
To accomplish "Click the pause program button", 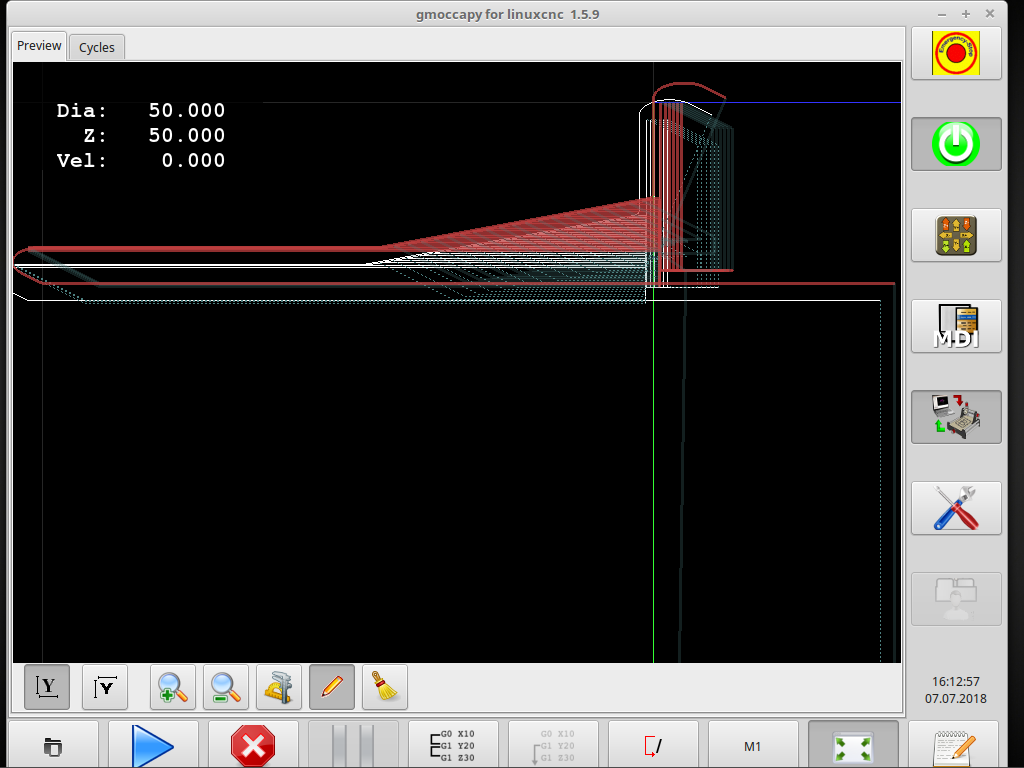I will [353, 745].
